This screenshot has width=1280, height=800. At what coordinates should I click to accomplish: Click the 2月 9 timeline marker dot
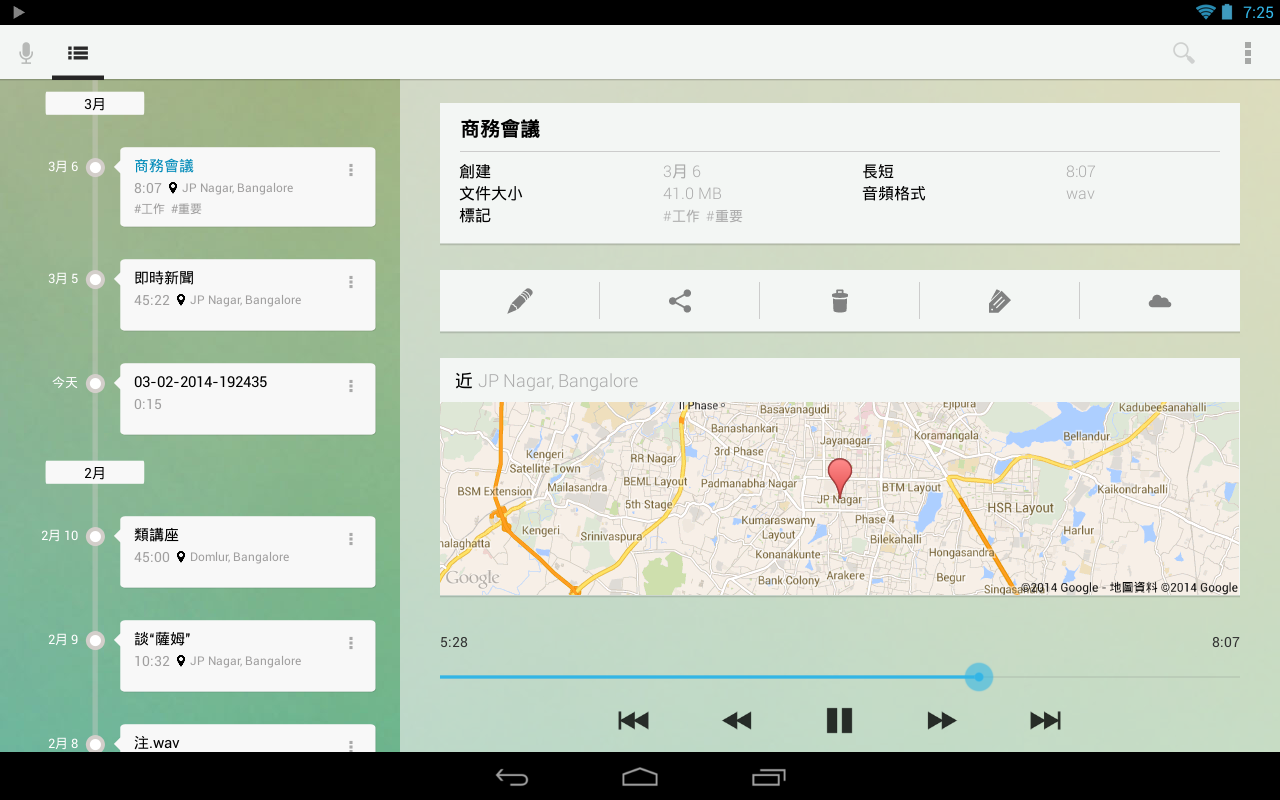tap(95, 640)
